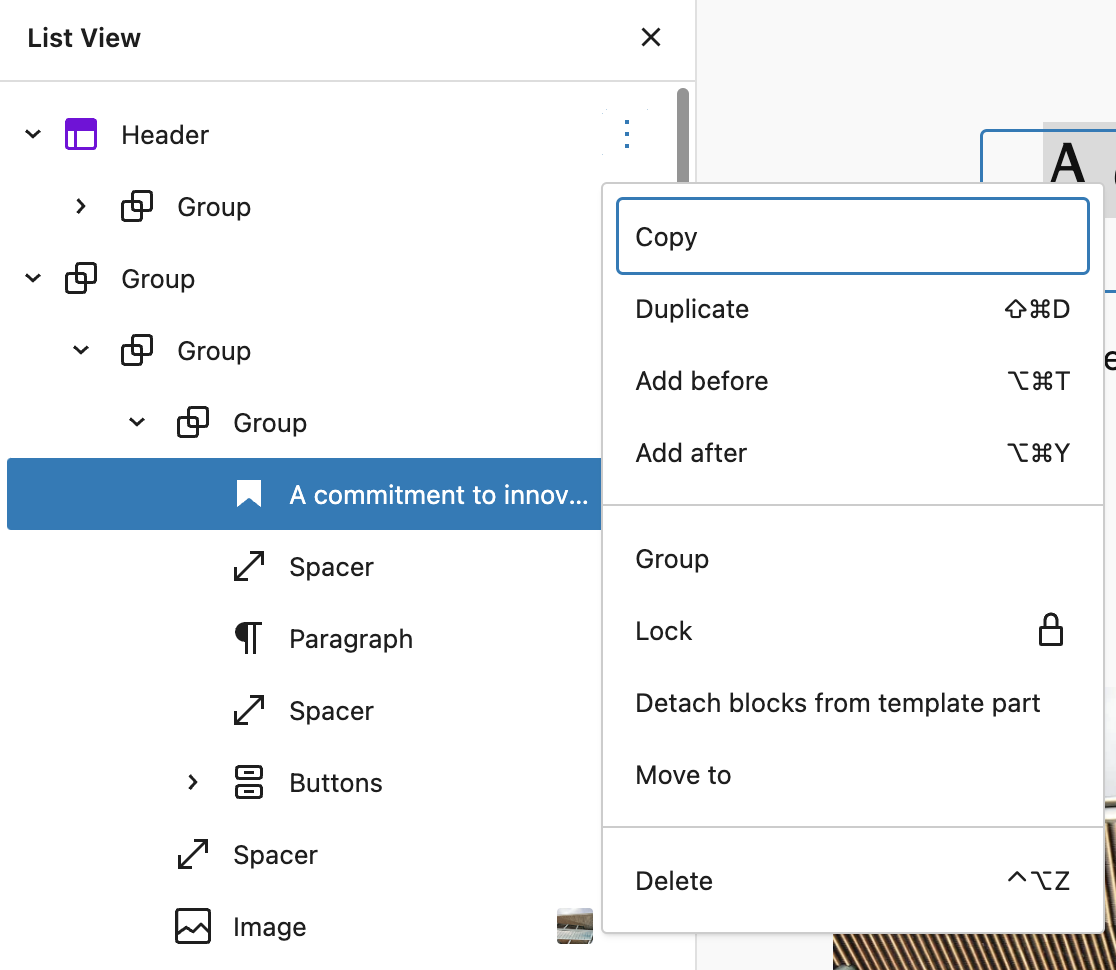Click the Buttons block icon

point(247,782)
